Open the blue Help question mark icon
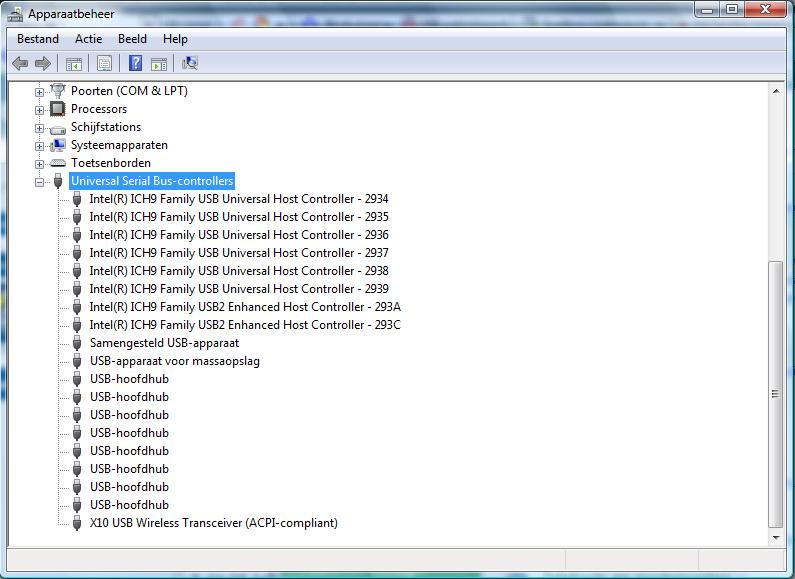 pos(135,63)
